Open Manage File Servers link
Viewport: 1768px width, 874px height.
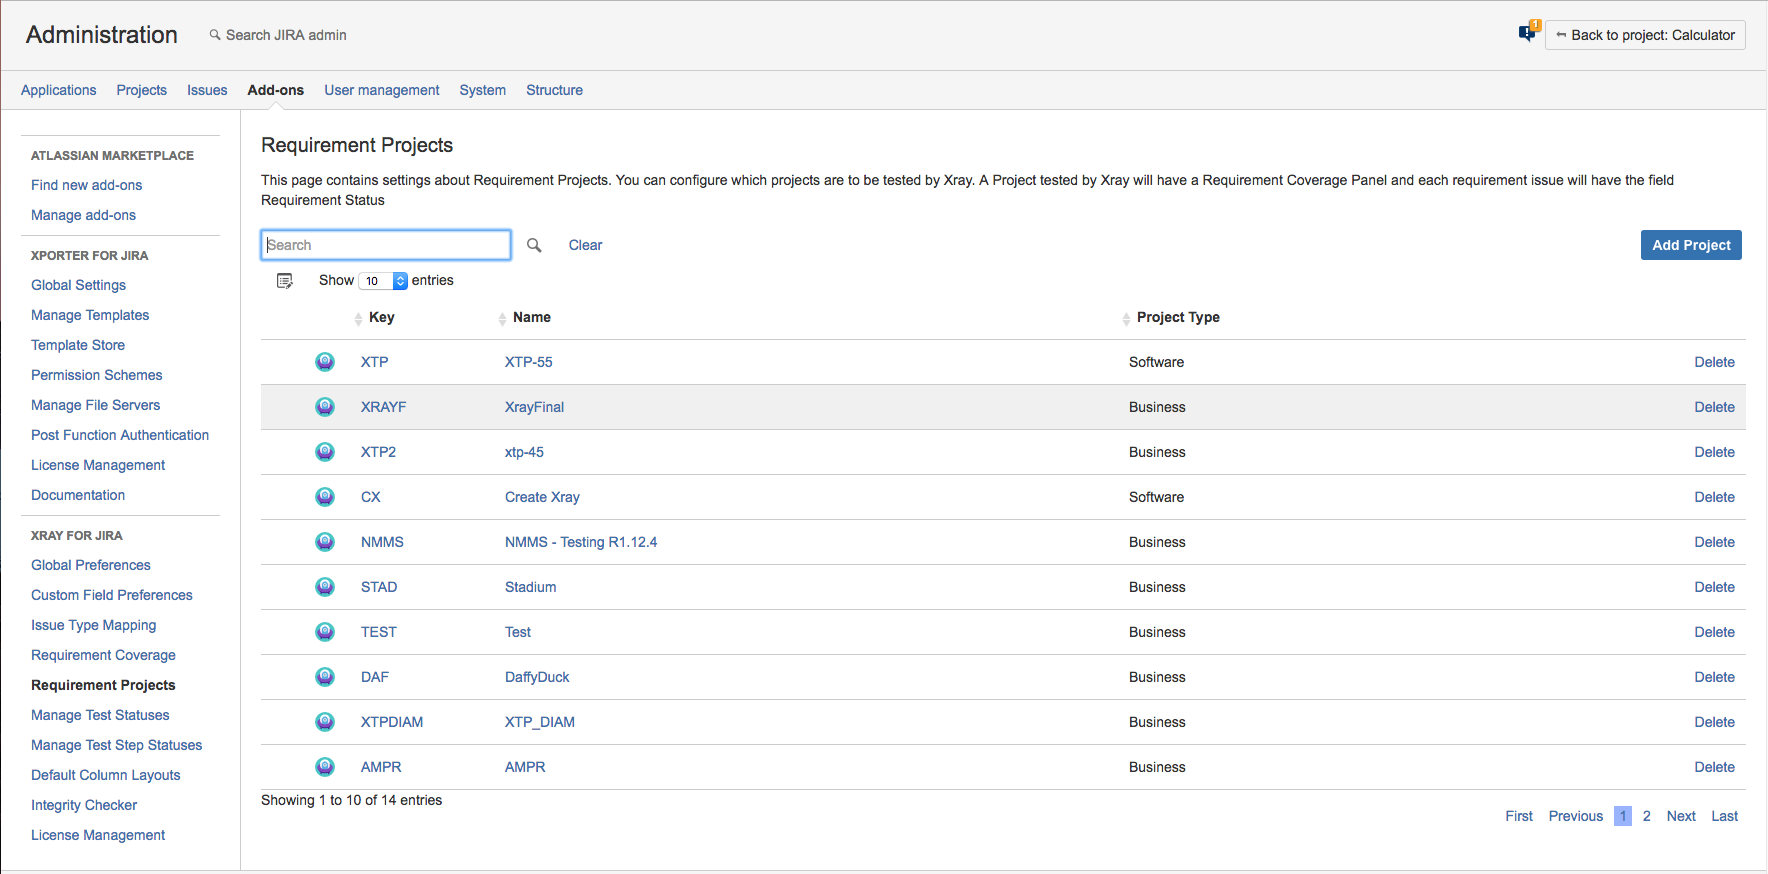pyautogui.click(x=96, y=405)
